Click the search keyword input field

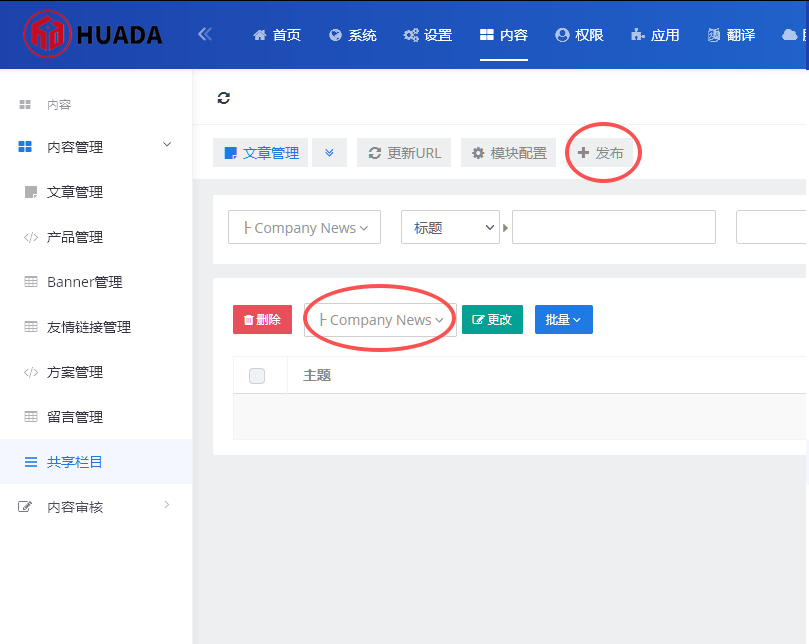click(x=614, y=227)
